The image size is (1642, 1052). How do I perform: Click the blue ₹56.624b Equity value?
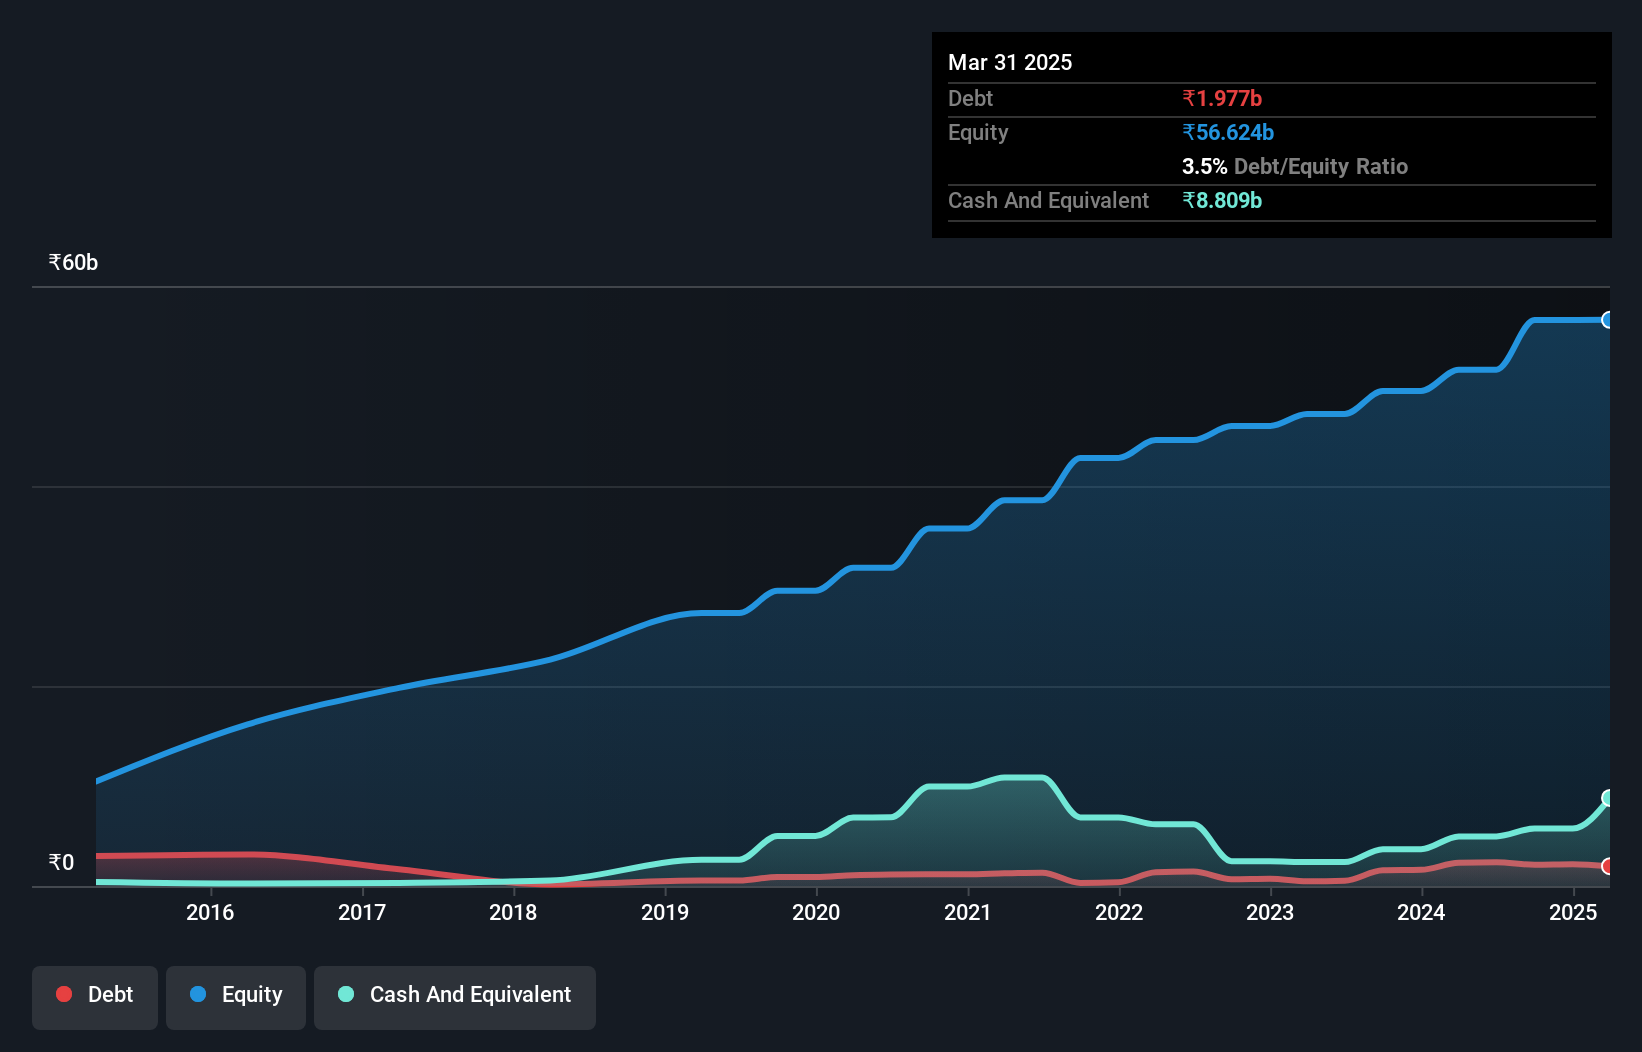[1228, 132]
